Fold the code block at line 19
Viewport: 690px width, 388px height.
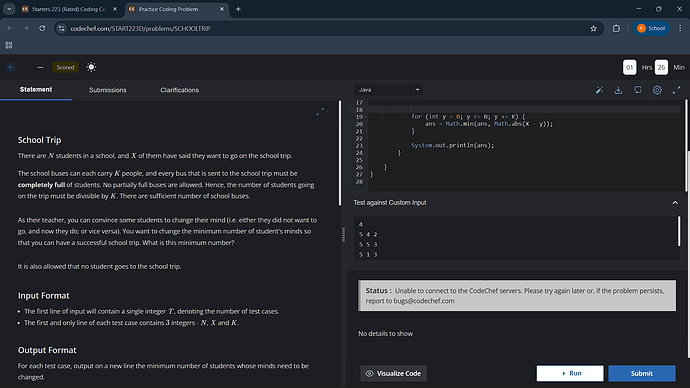coord(365,117)
